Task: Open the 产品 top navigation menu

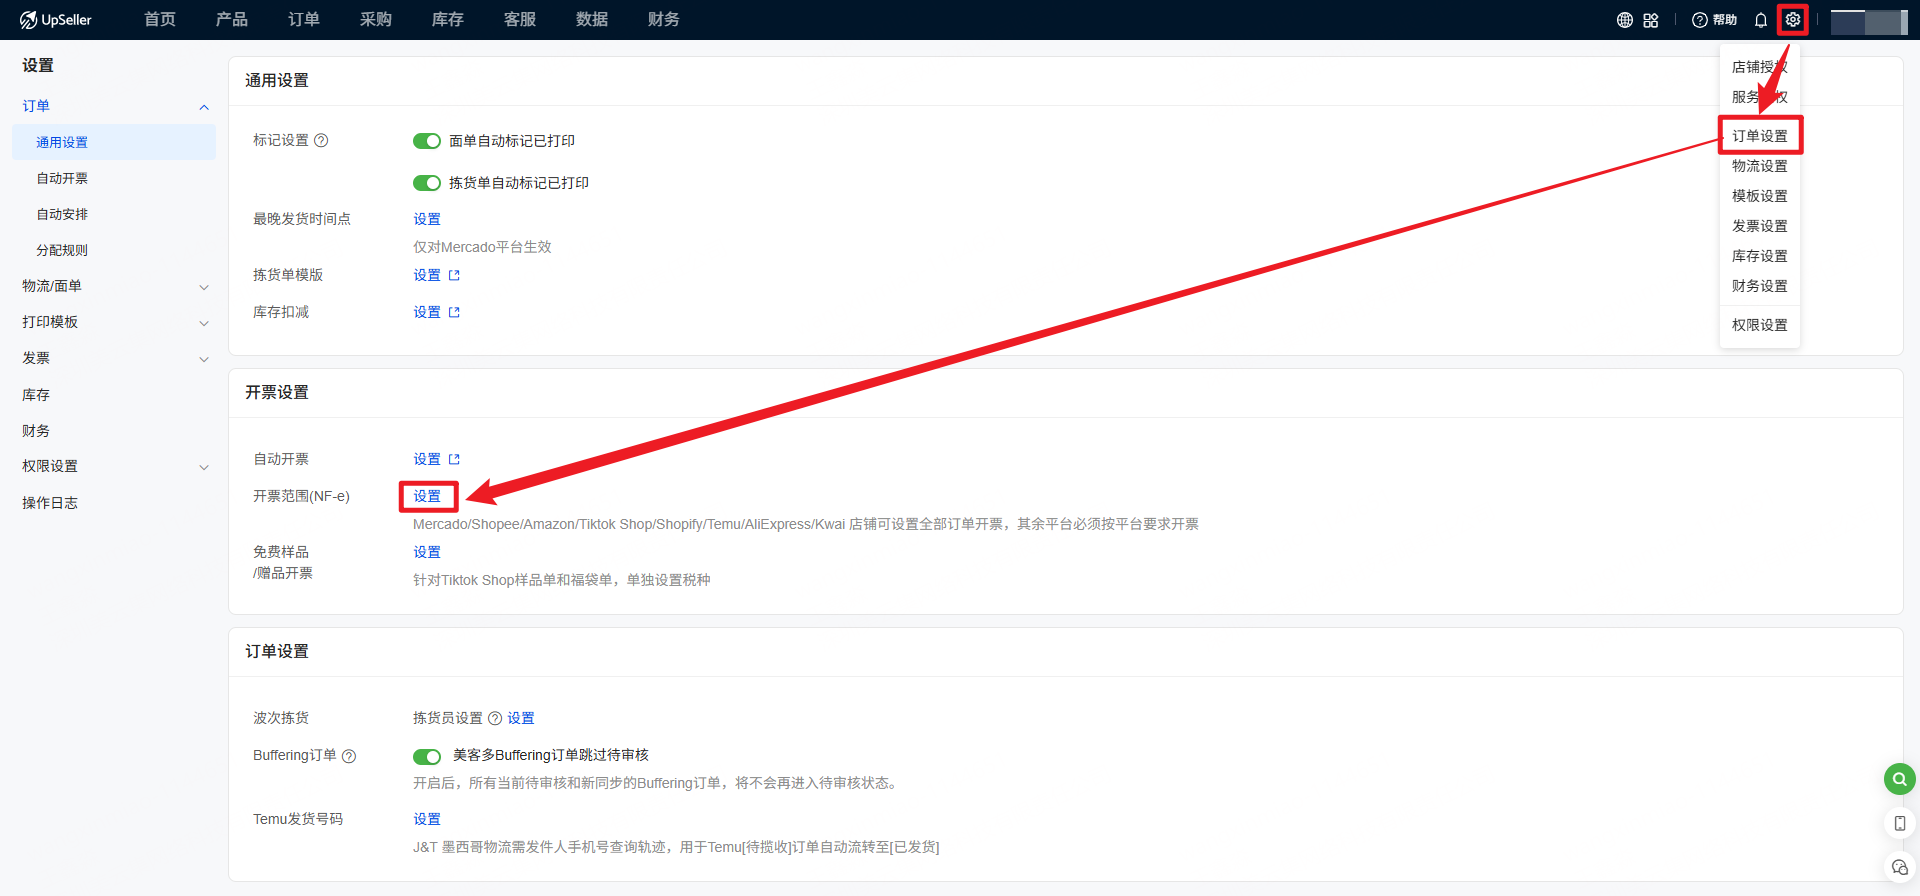Action: pyautogui.click(x=231, y=20)
